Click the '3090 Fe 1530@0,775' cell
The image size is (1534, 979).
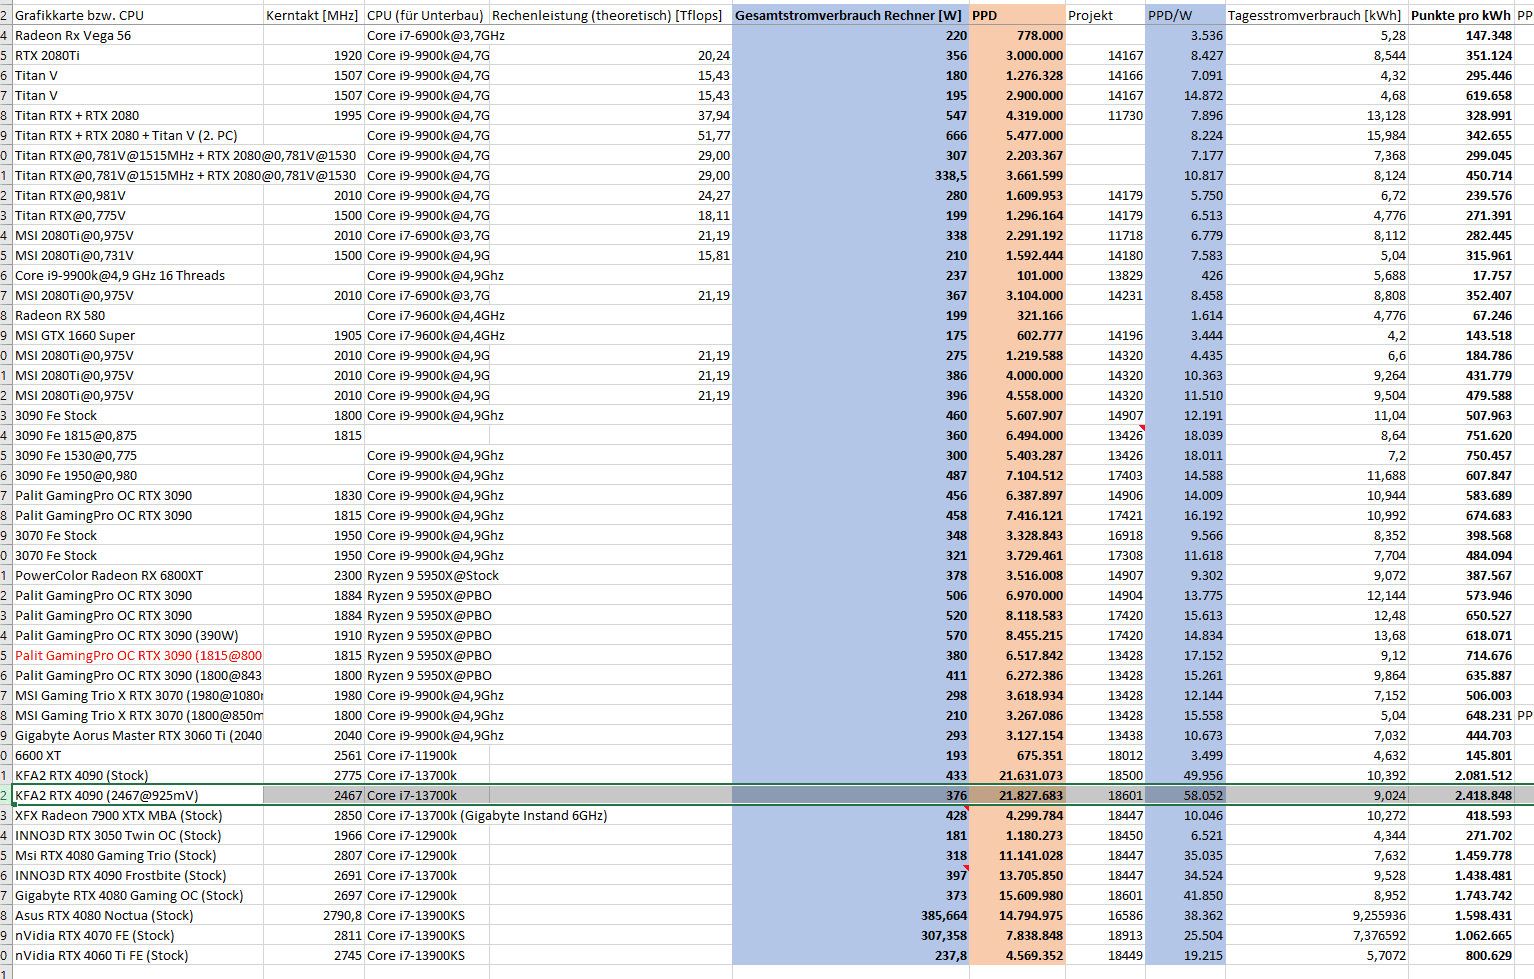click(x=137, y=455)
